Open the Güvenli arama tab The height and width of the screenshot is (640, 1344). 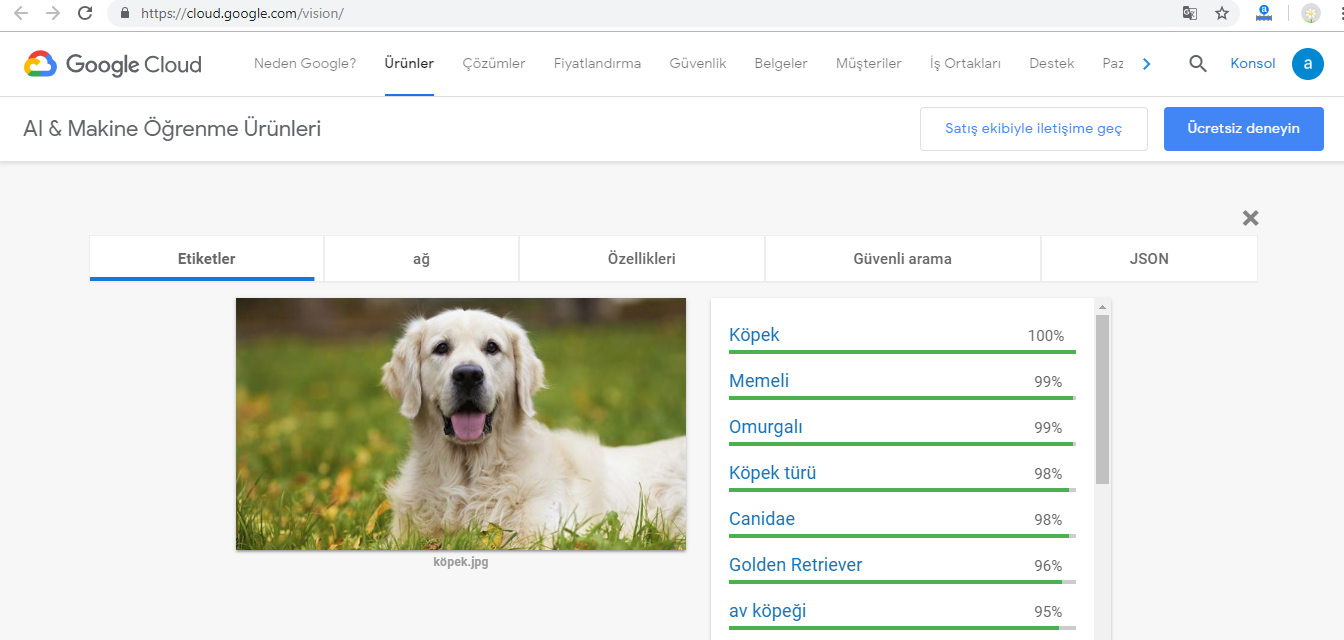(903, 258)
